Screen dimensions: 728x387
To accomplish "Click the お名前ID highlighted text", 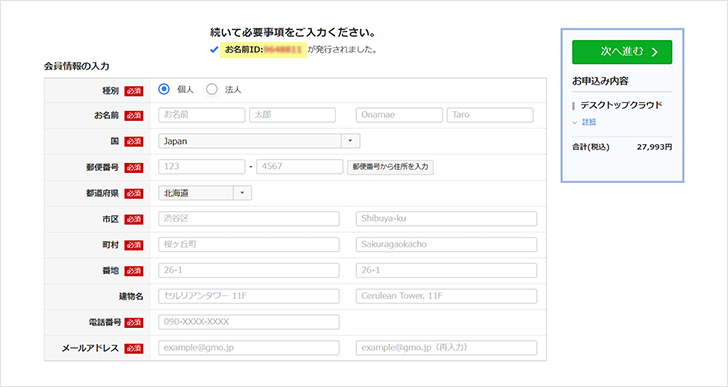I will (x=263, y=50).
